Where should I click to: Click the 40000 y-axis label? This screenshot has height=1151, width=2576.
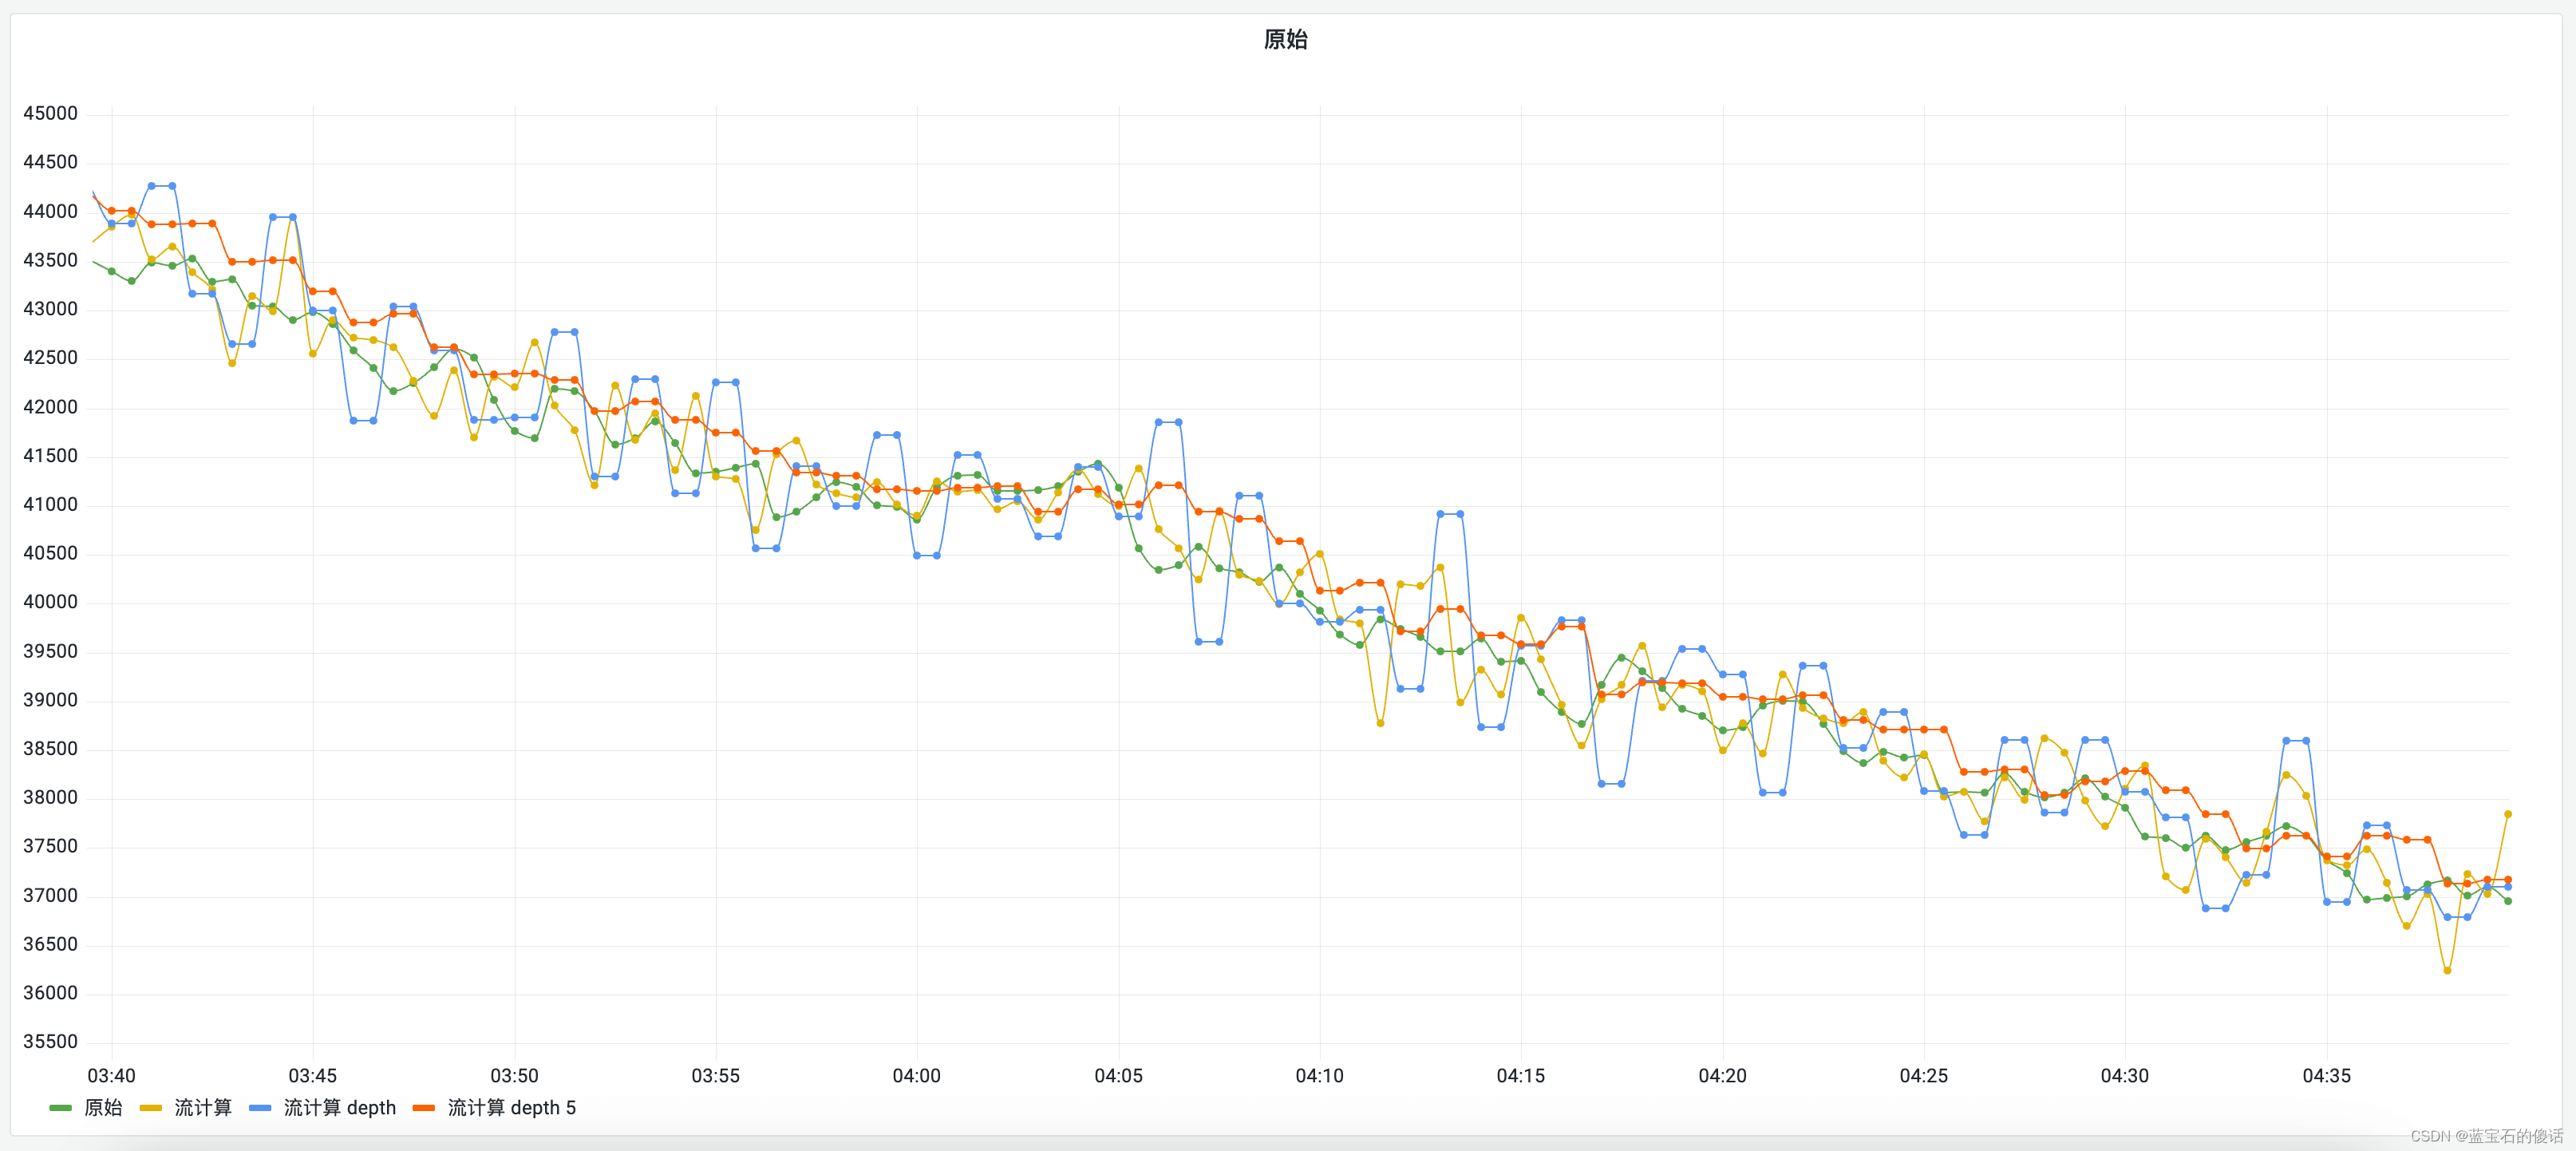(x=50, y=602)
